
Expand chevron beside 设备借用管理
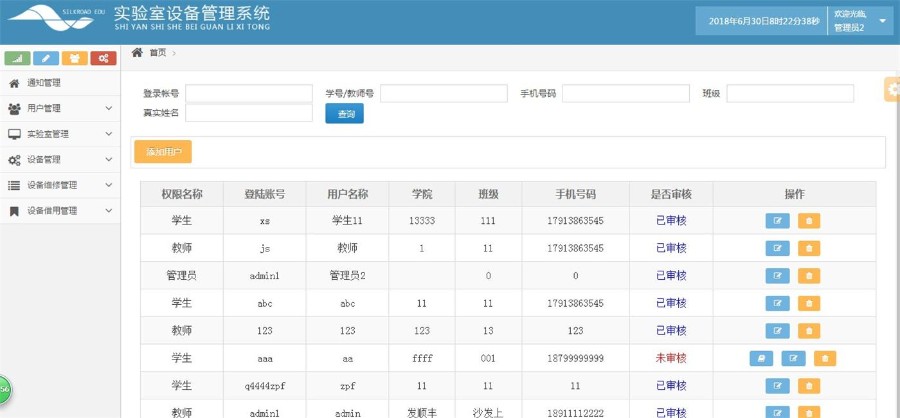(x=108, y=210)
